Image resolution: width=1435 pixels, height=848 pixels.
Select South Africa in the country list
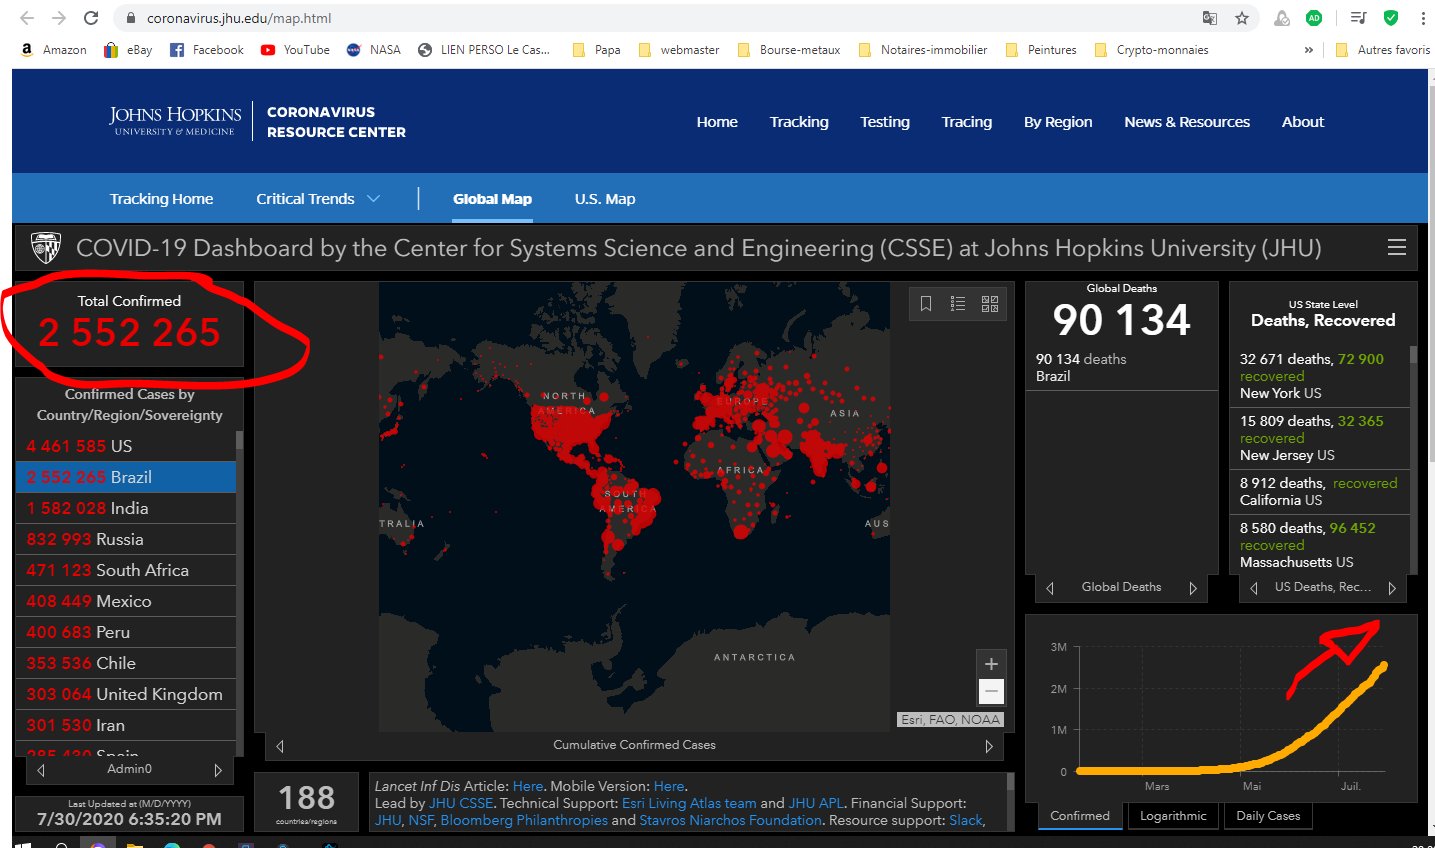click(126, 570)
